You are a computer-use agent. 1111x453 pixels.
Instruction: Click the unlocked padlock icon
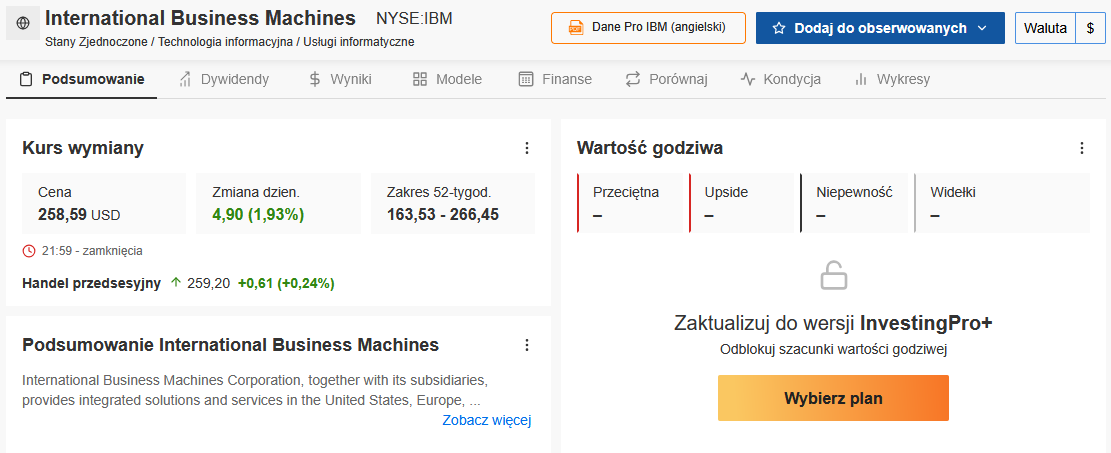click(x=833, y=275)
